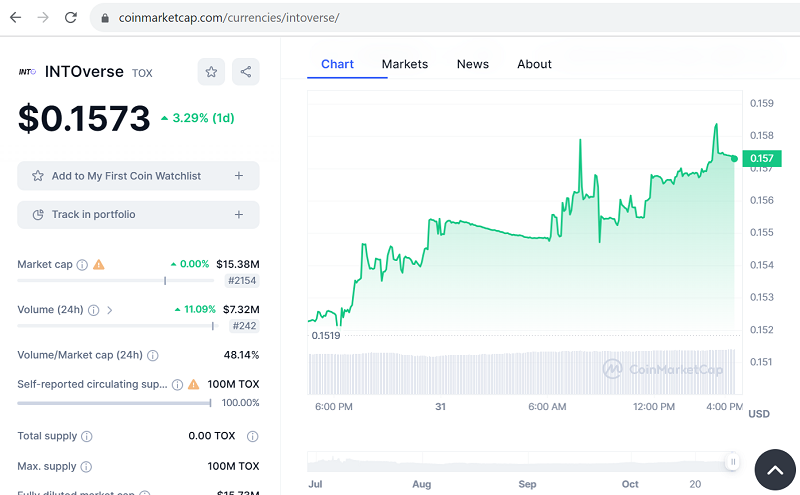This screenshot has width=800, height=495.
Task: Click the orange warning icon beside Market cap
Action: 98,265
